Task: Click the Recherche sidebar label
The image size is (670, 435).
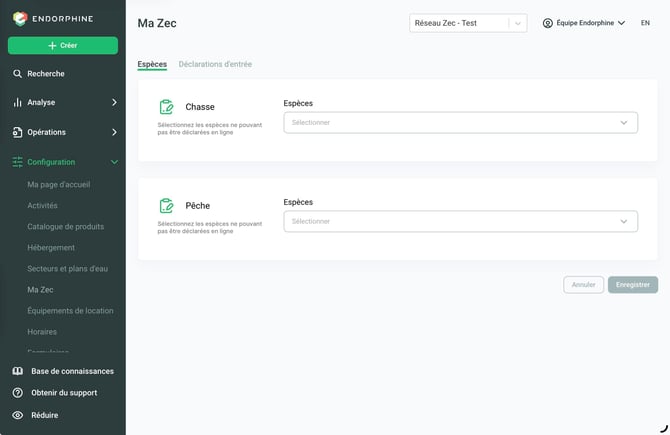Action: tap(46, 73)
